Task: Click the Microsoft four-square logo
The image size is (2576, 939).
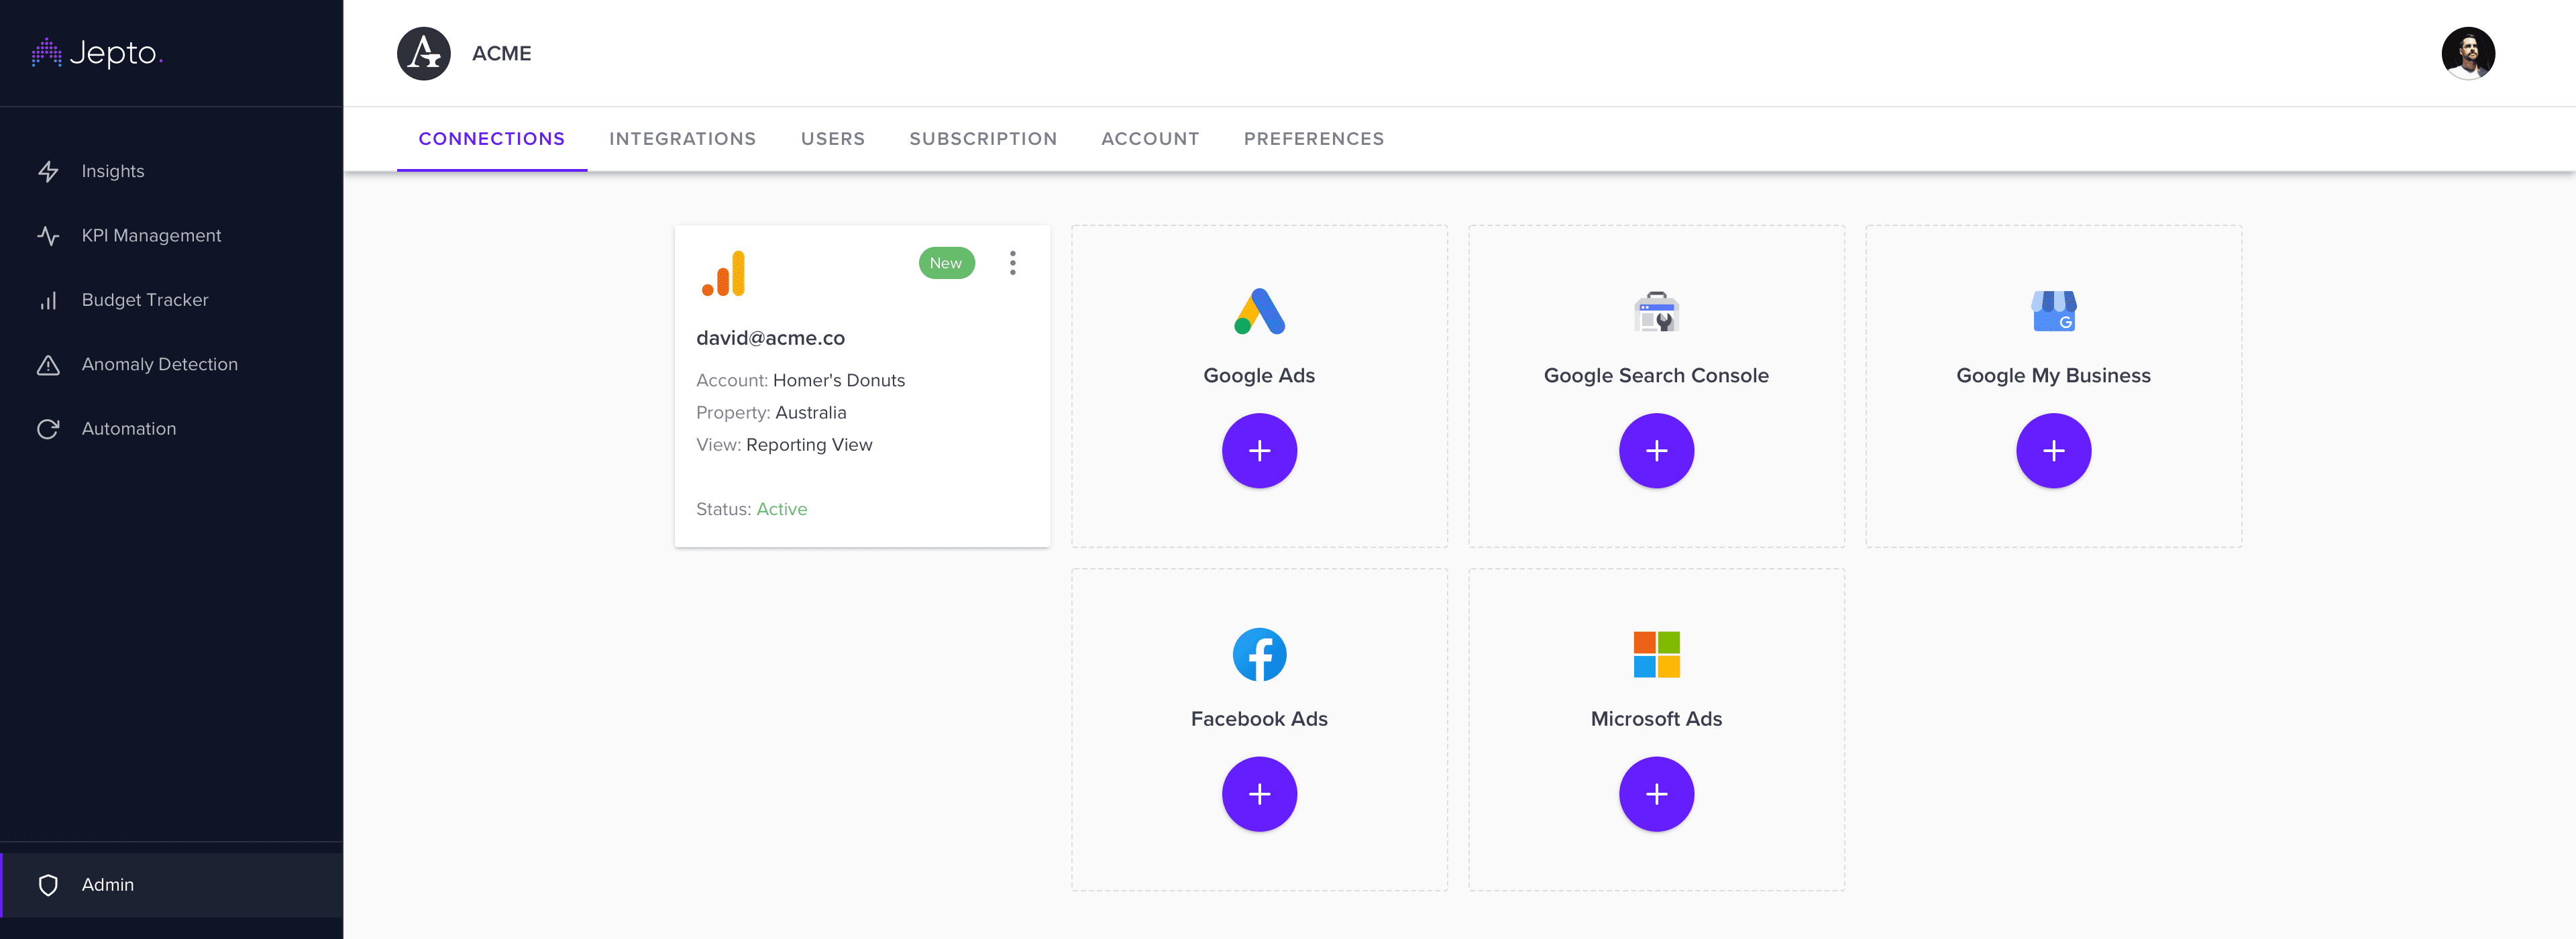Action: [1656, 655]
